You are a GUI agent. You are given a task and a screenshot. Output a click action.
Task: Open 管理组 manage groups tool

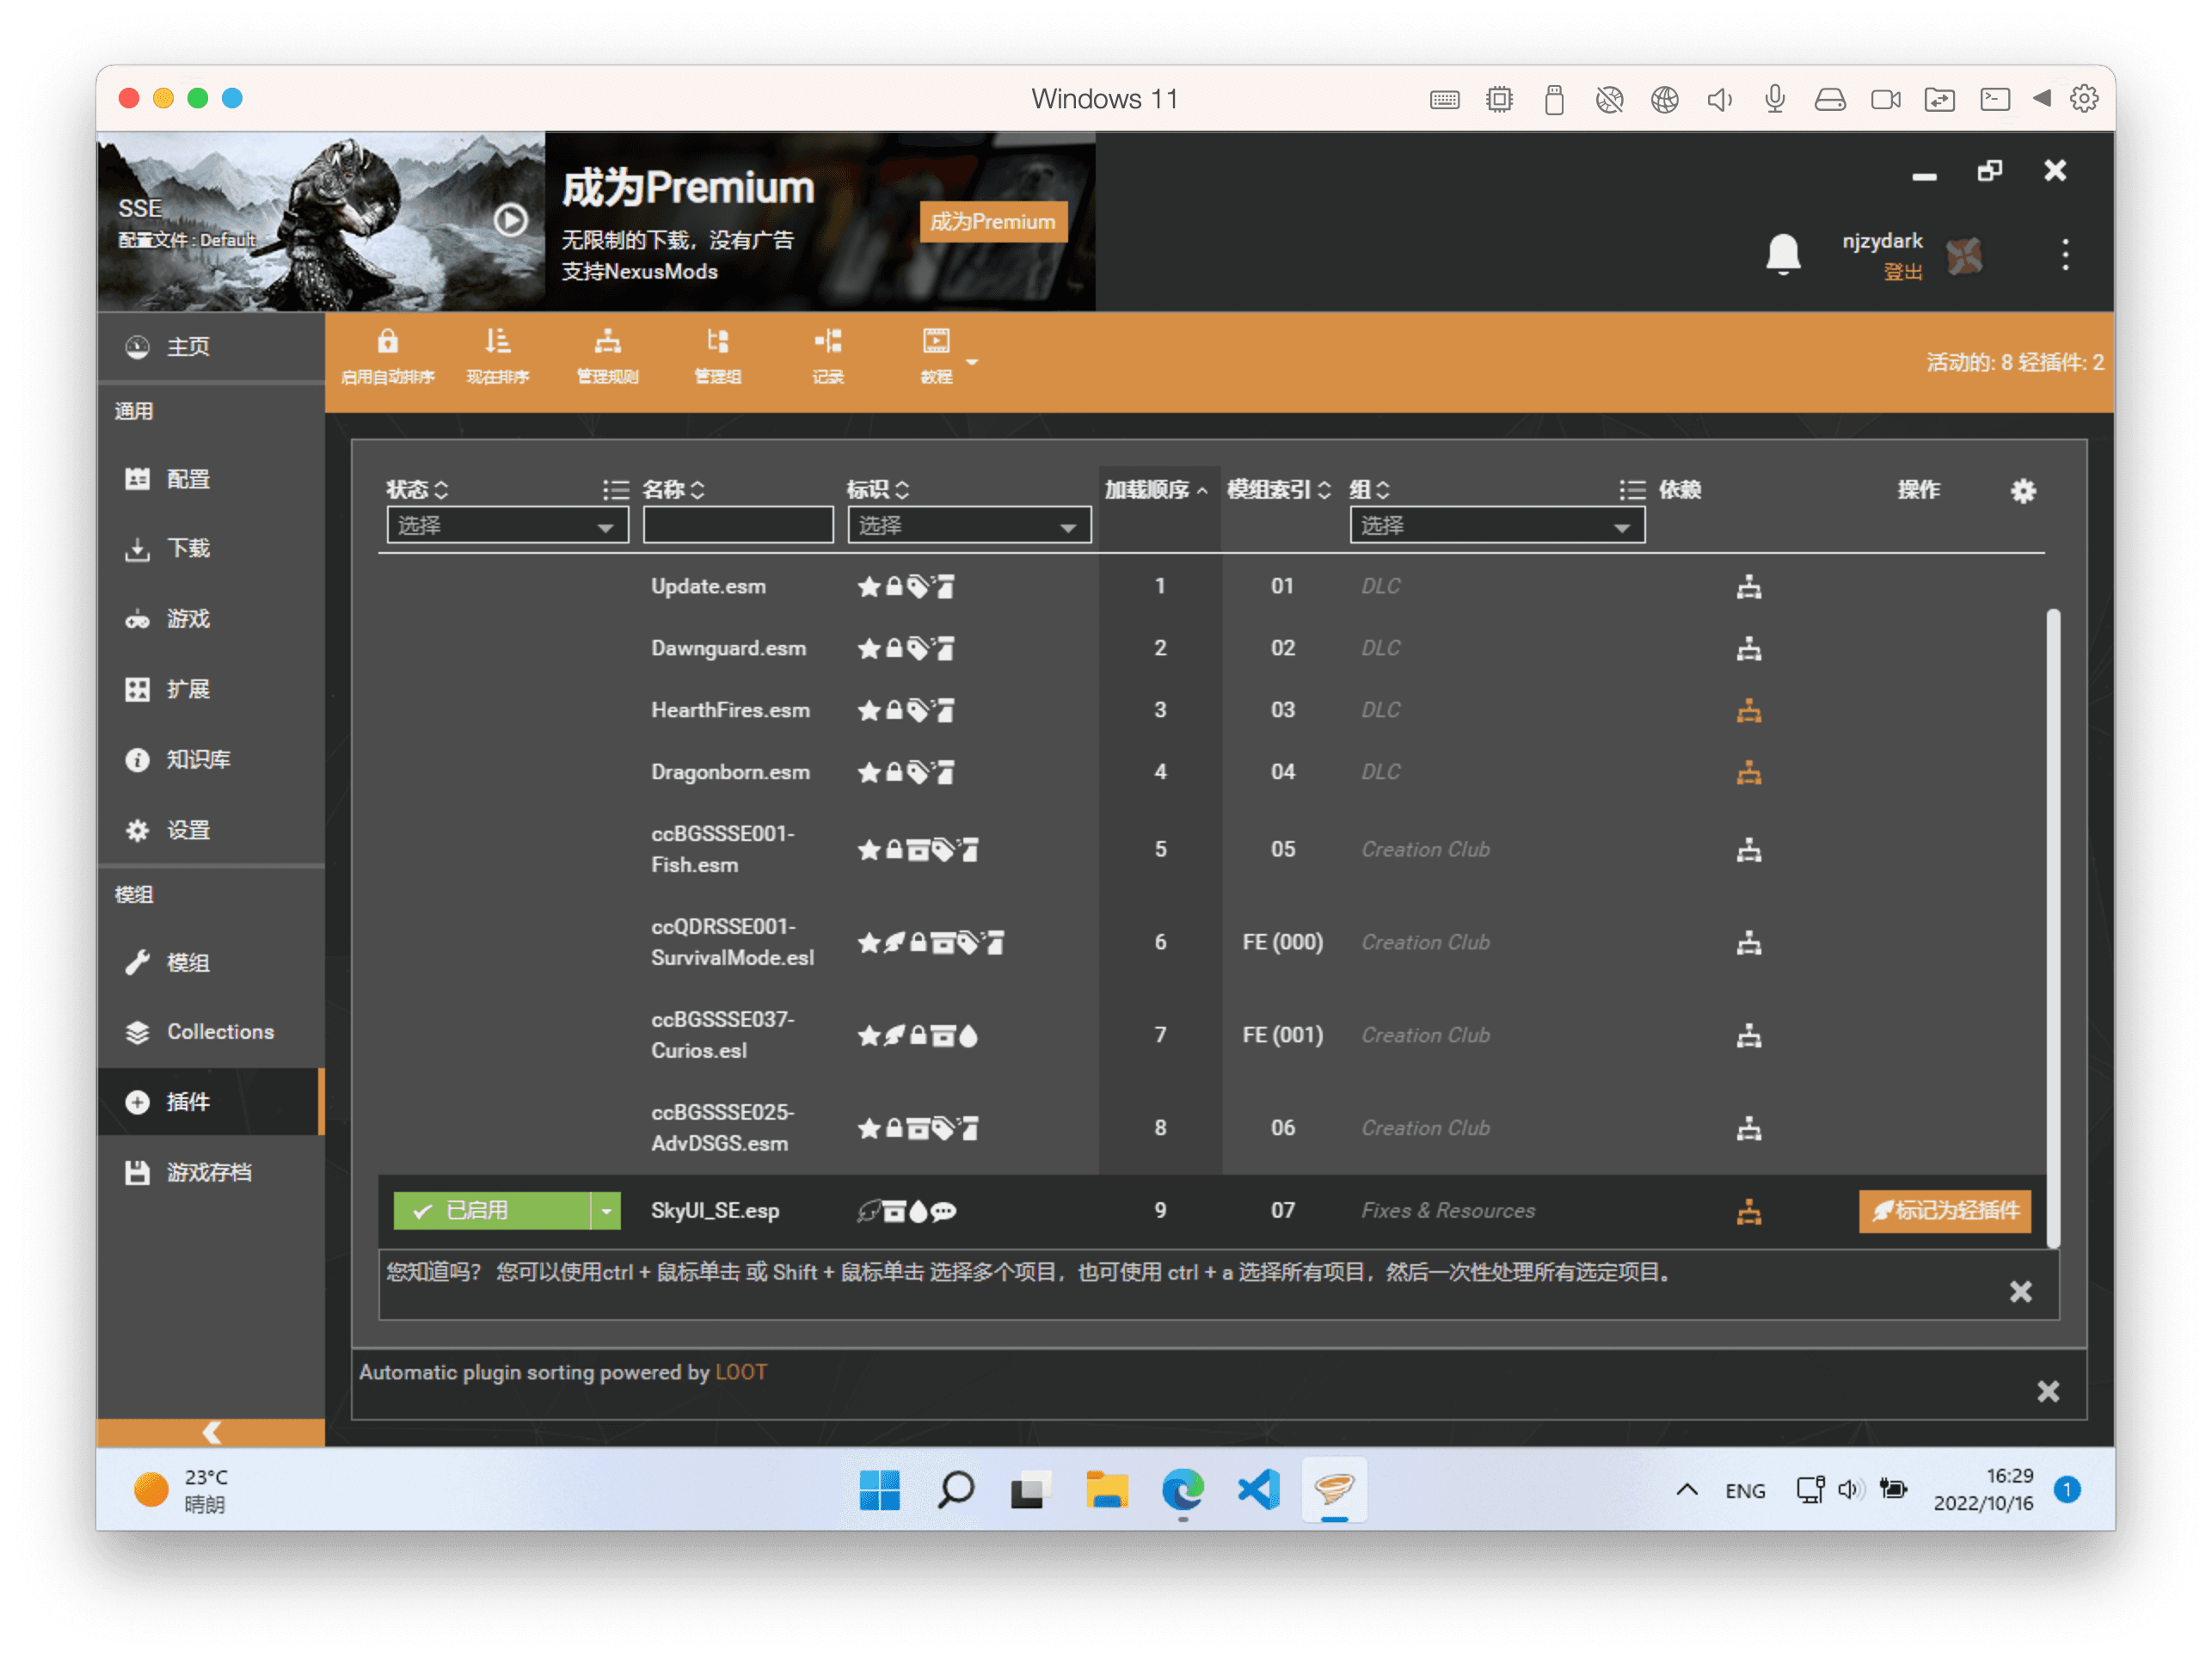[718, 356]
